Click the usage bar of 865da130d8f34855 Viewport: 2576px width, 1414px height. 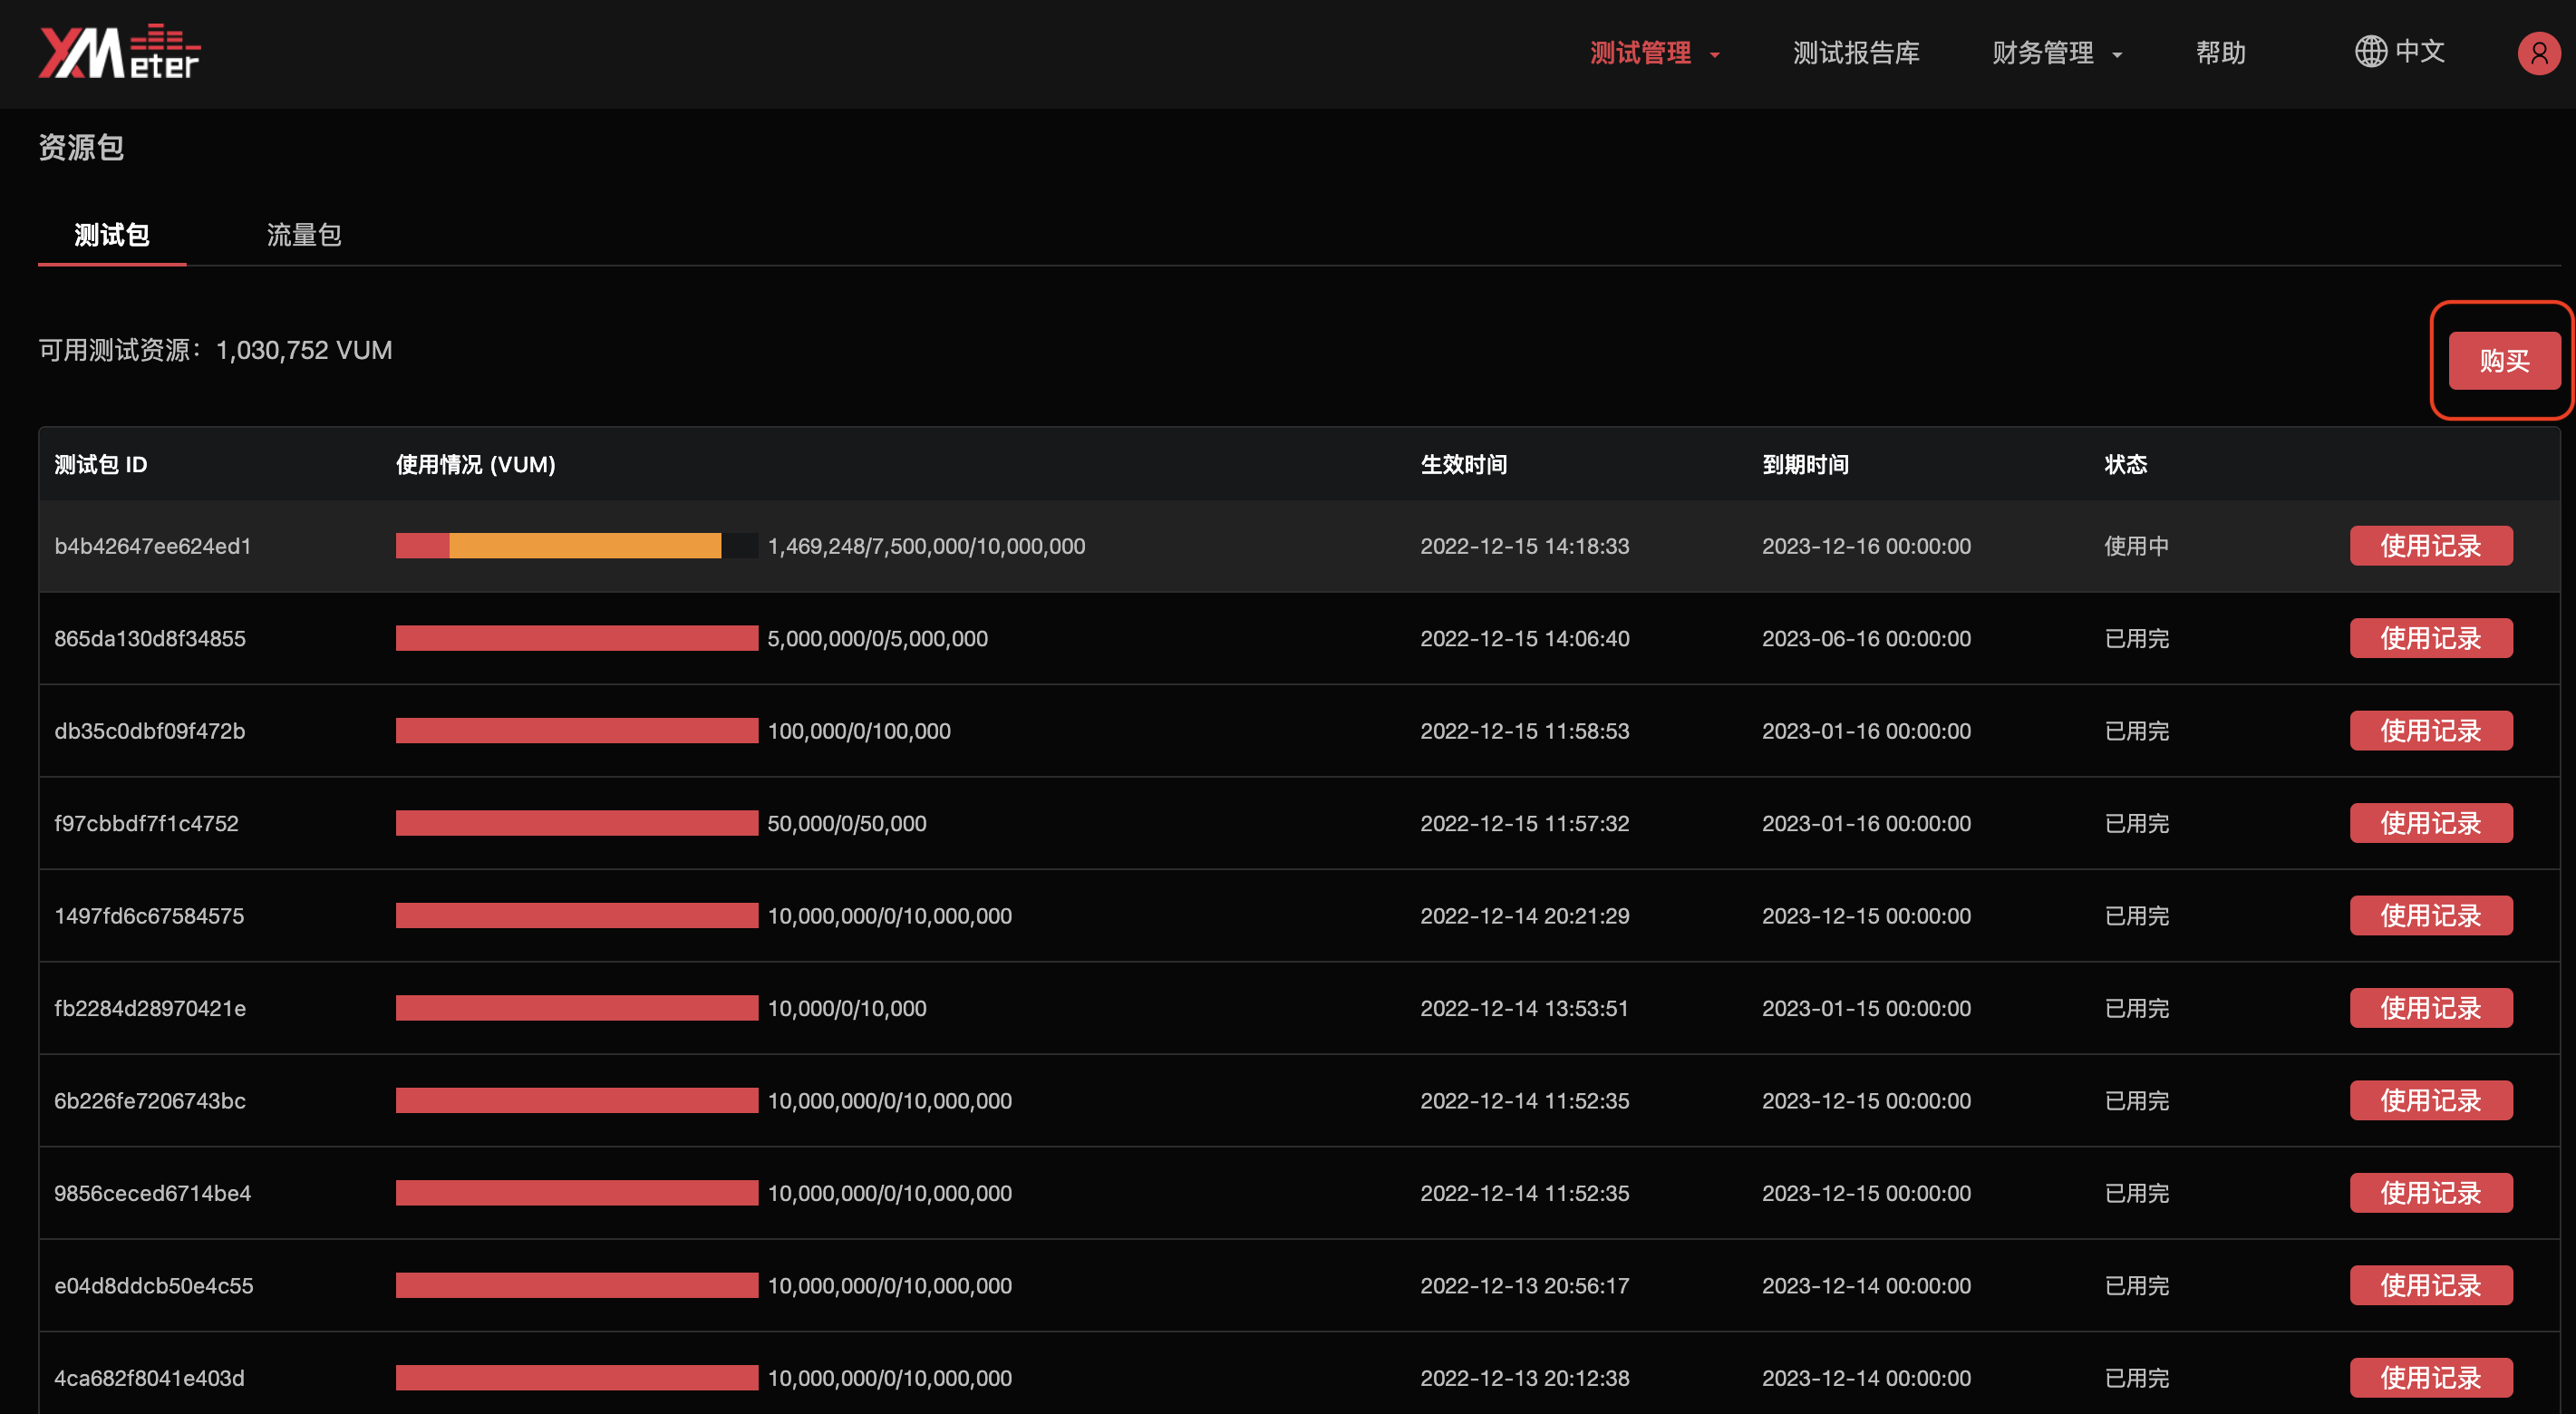(576, 638)
